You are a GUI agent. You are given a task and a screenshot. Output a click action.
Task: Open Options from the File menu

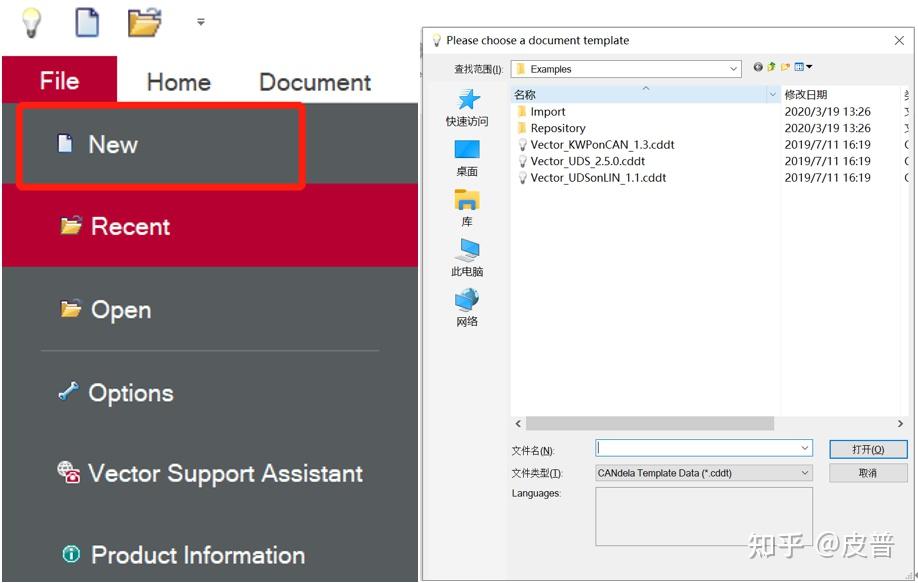coord(210,393)
